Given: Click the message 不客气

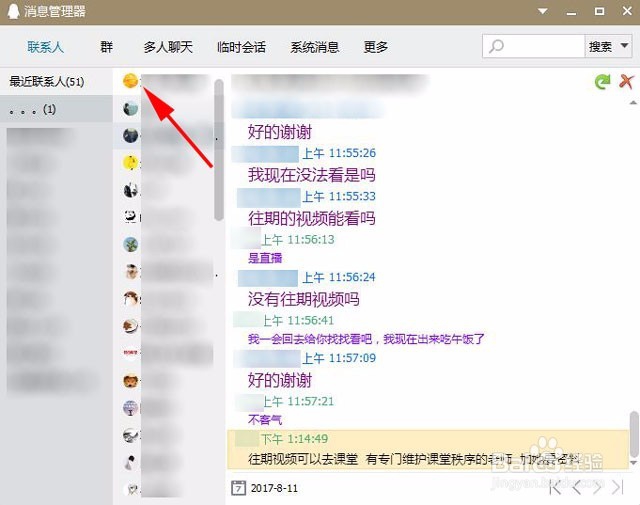Looking at the screenshot, I should pos(265,420).
